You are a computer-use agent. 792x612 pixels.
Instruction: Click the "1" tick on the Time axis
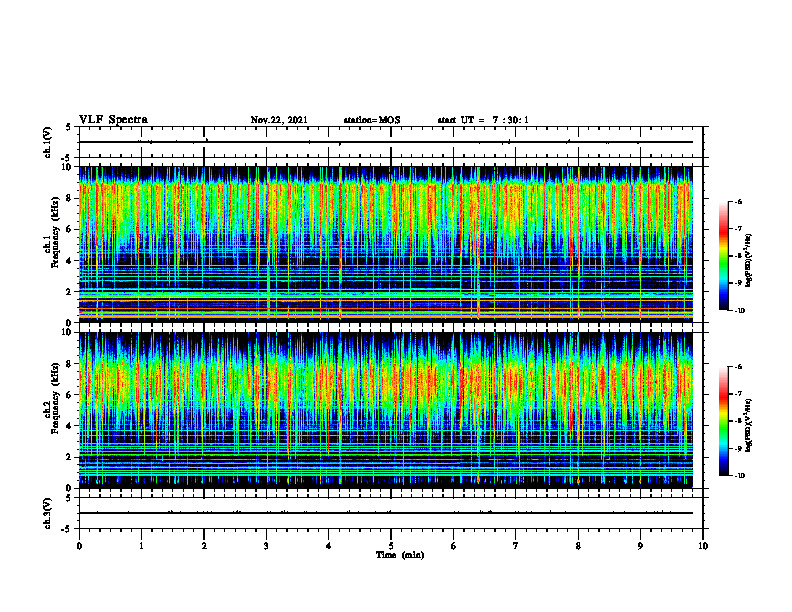click(x=141, y=546)
